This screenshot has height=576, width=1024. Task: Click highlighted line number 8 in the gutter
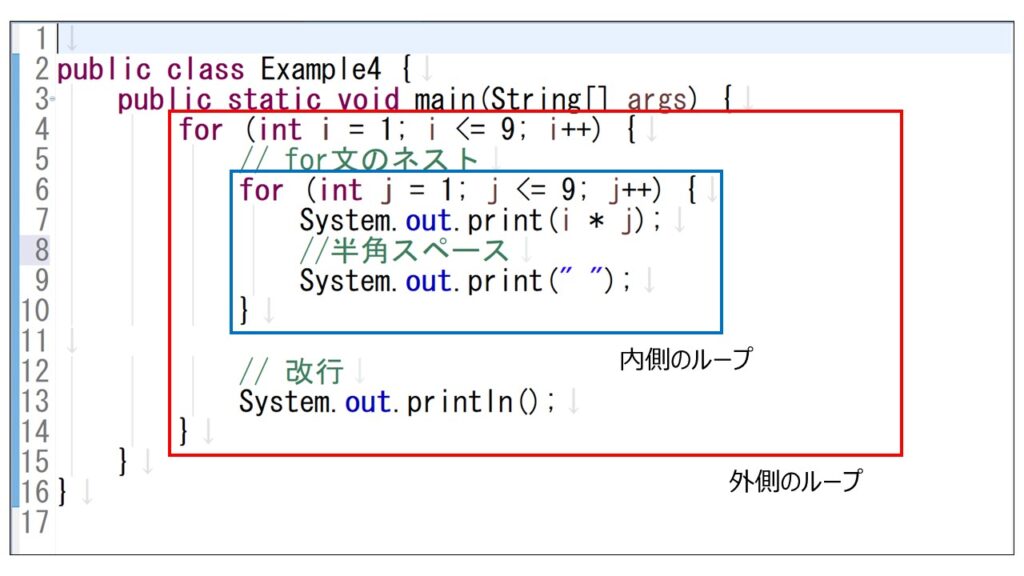(42, 249)
